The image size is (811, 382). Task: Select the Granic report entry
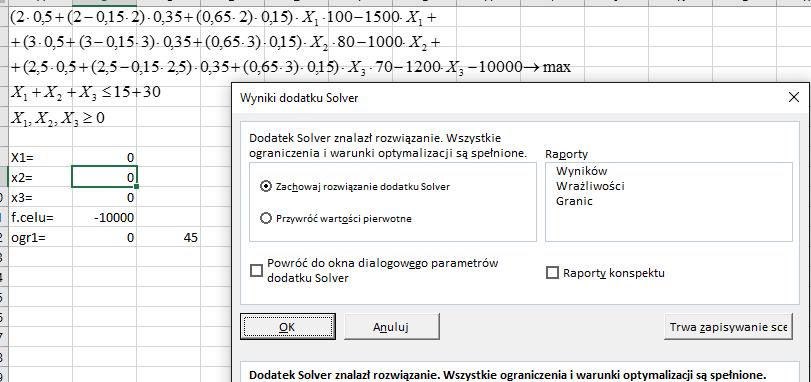574,201
